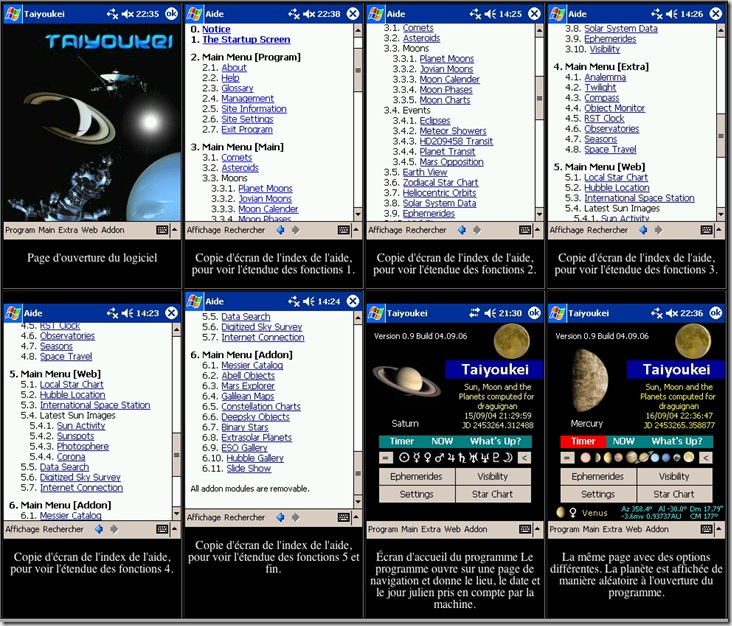
Task: Select the Jupiter symbol in the planet symbol row
Action: (x=451, y=458)
